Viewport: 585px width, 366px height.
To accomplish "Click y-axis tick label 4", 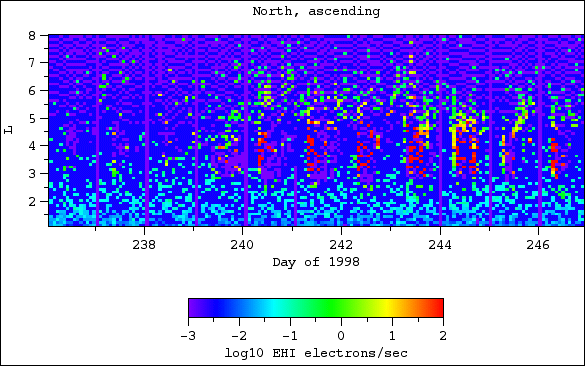I will pyautogui.click(x=32, y=146).
